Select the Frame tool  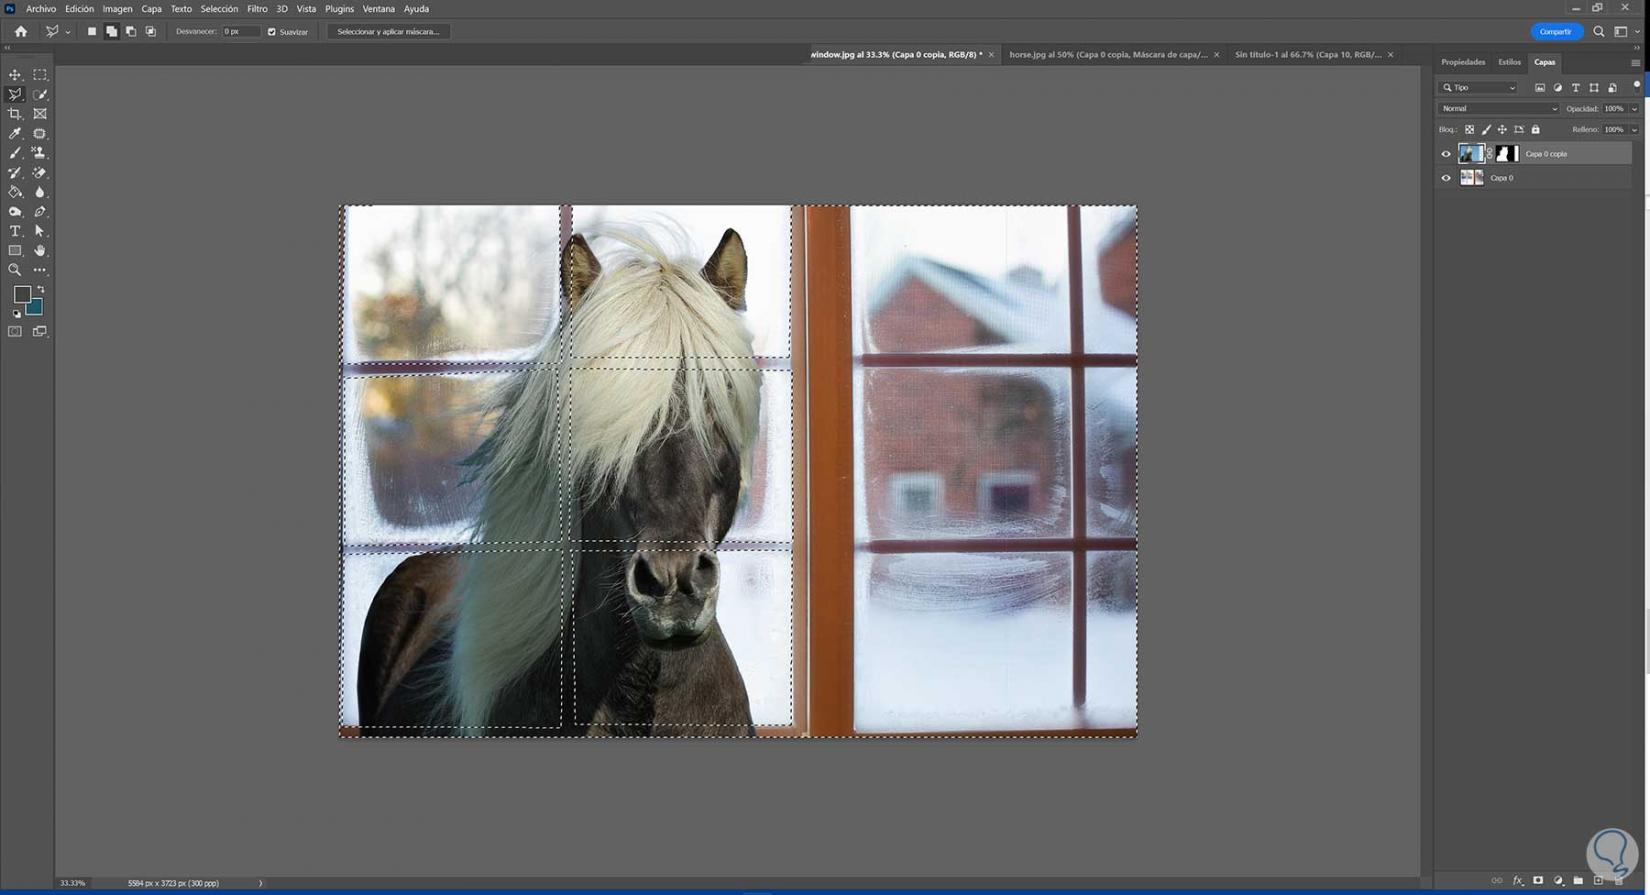pos(40,114)
